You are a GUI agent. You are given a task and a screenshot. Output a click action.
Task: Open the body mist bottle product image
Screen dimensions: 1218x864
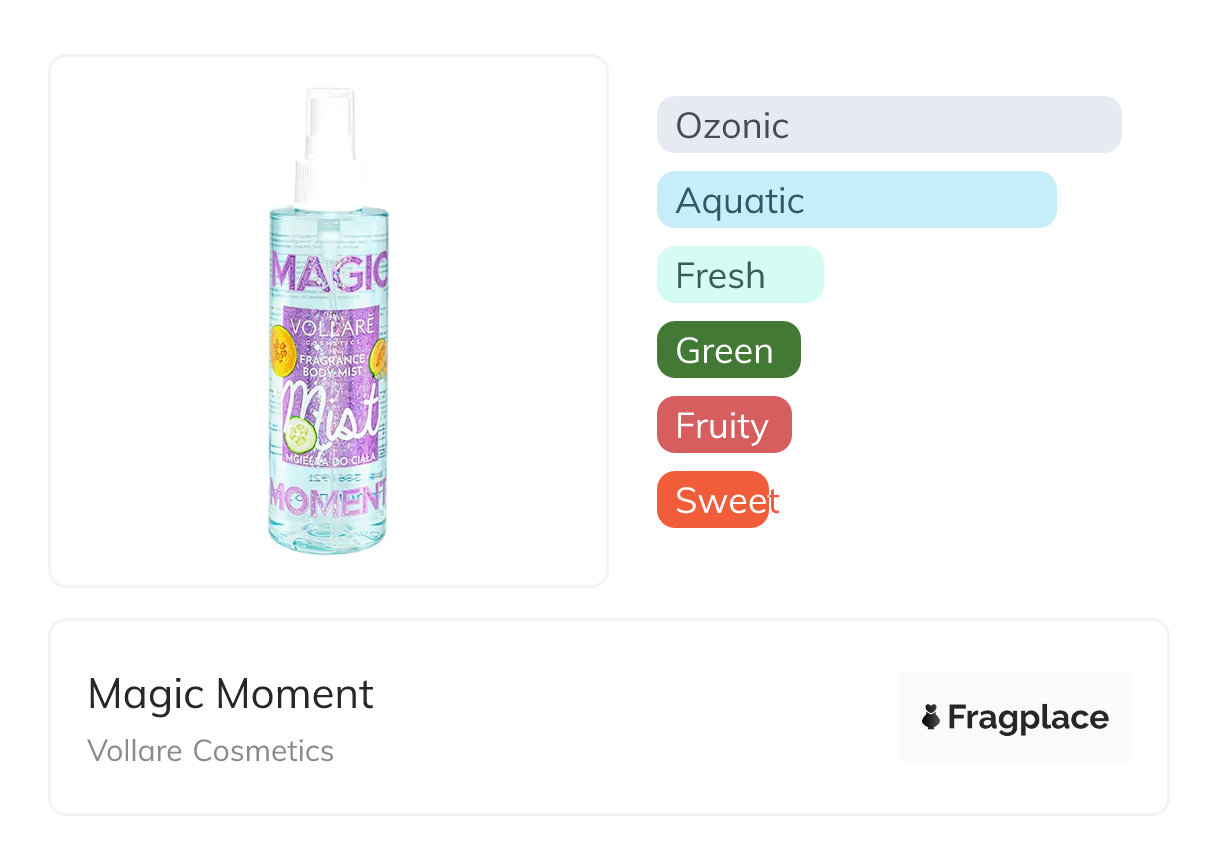tap(328, 320)
